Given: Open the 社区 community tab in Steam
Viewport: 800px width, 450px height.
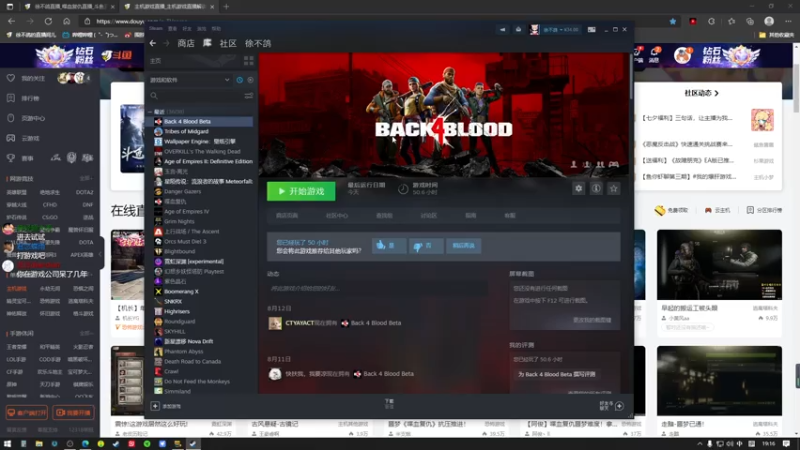Looking at the screenshot, I should [x=228, y=43].
